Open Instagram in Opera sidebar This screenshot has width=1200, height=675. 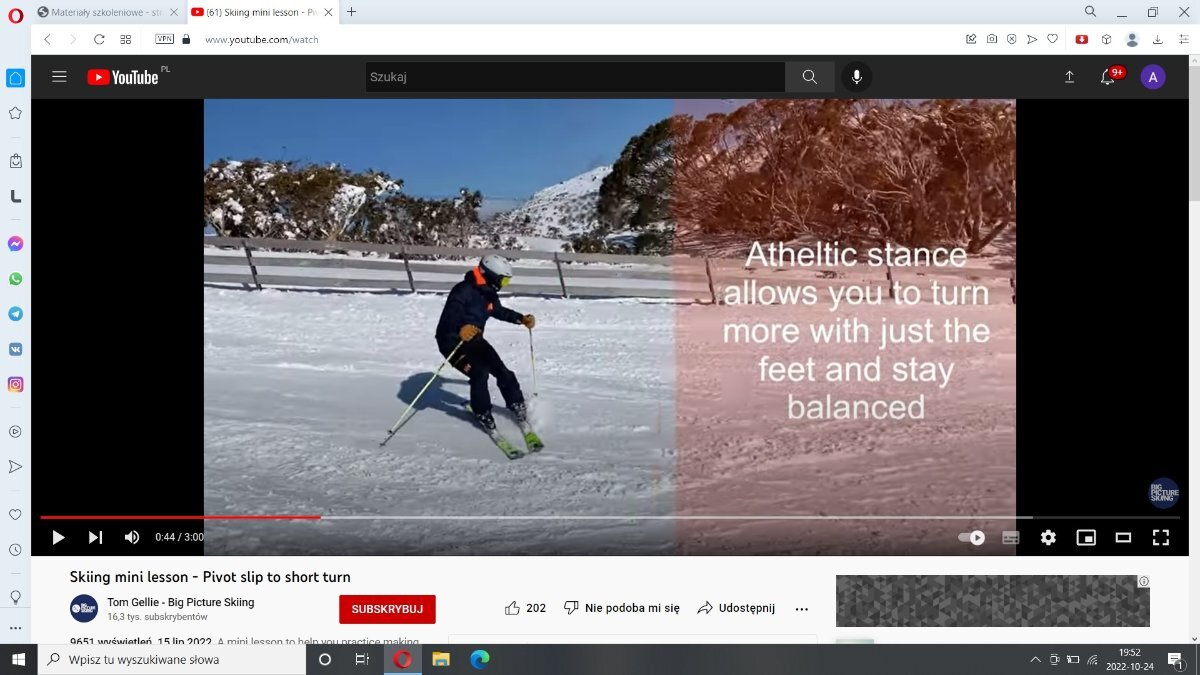pos(15,384)
